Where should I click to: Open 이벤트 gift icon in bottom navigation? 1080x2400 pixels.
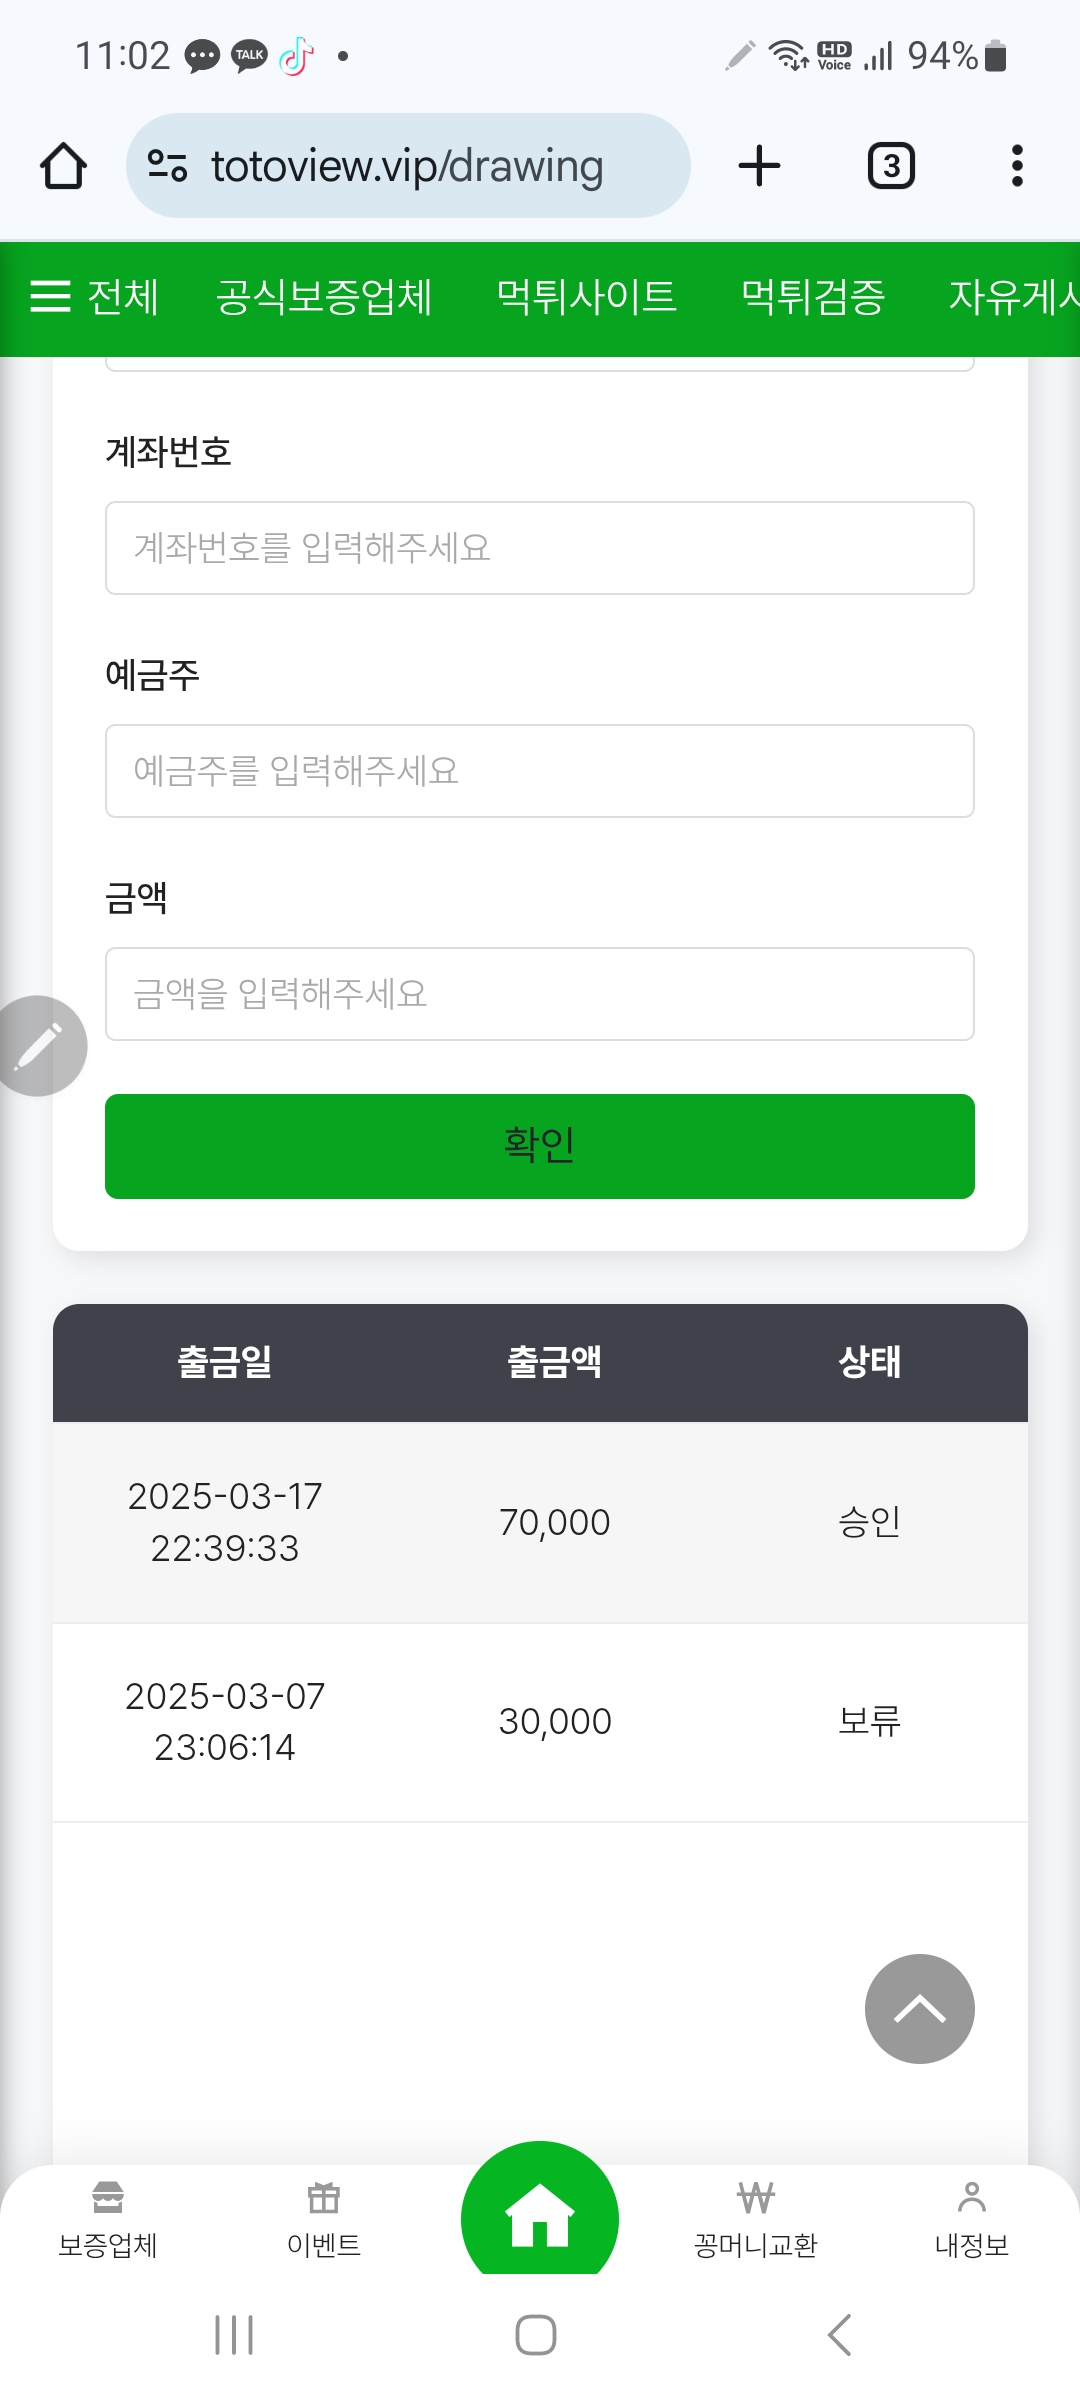click(x=324, y=2220)
